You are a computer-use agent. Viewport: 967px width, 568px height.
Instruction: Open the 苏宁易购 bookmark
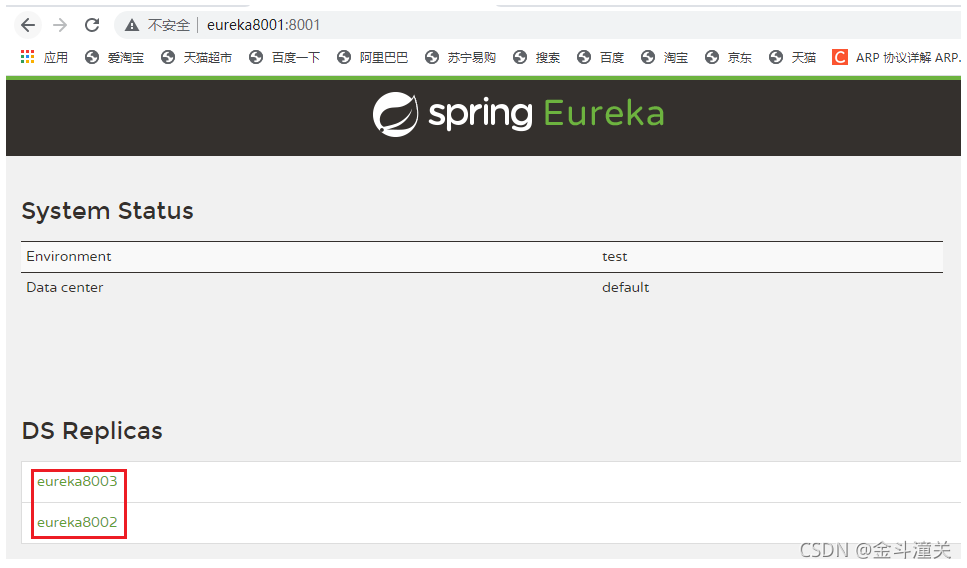[x=461, y=57]
